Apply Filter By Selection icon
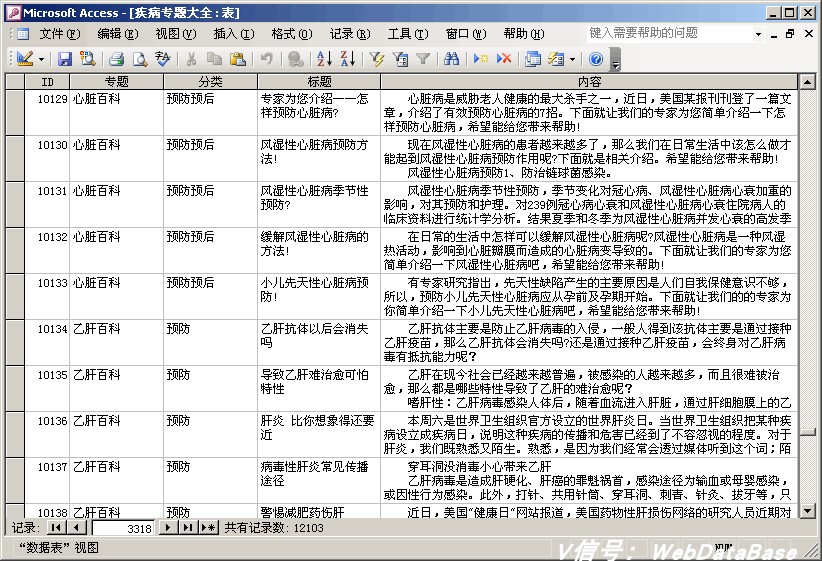 [x=376, y=59]
